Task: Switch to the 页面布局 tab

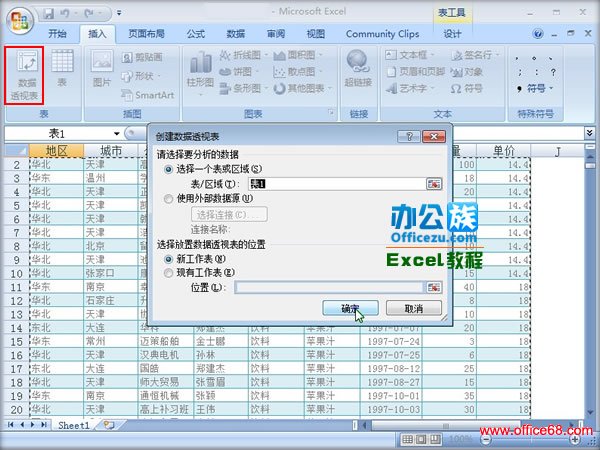Action: (146, 34)
